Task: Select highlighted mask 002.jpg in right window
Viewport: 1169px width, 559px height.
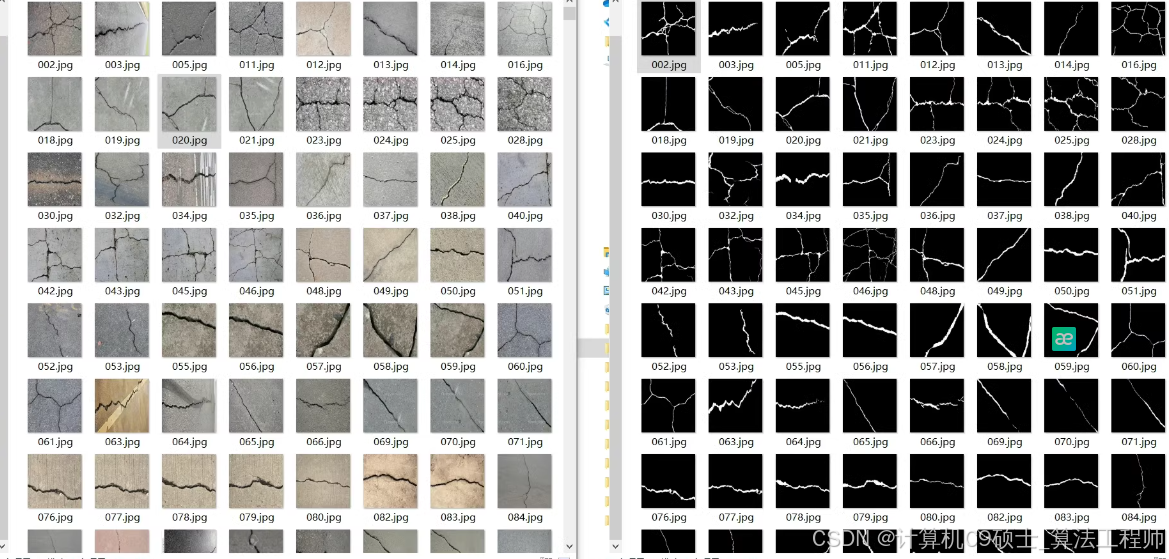Action: point(668,28)
